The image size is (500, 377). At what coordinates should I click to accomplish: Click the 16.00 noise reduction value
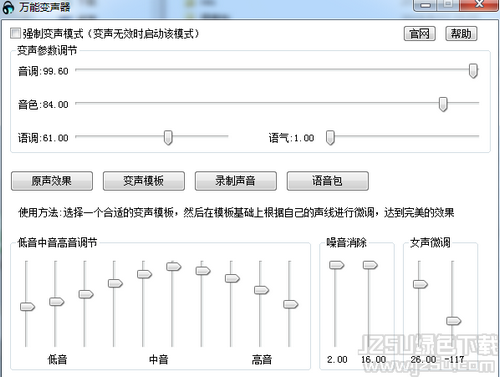373,360
